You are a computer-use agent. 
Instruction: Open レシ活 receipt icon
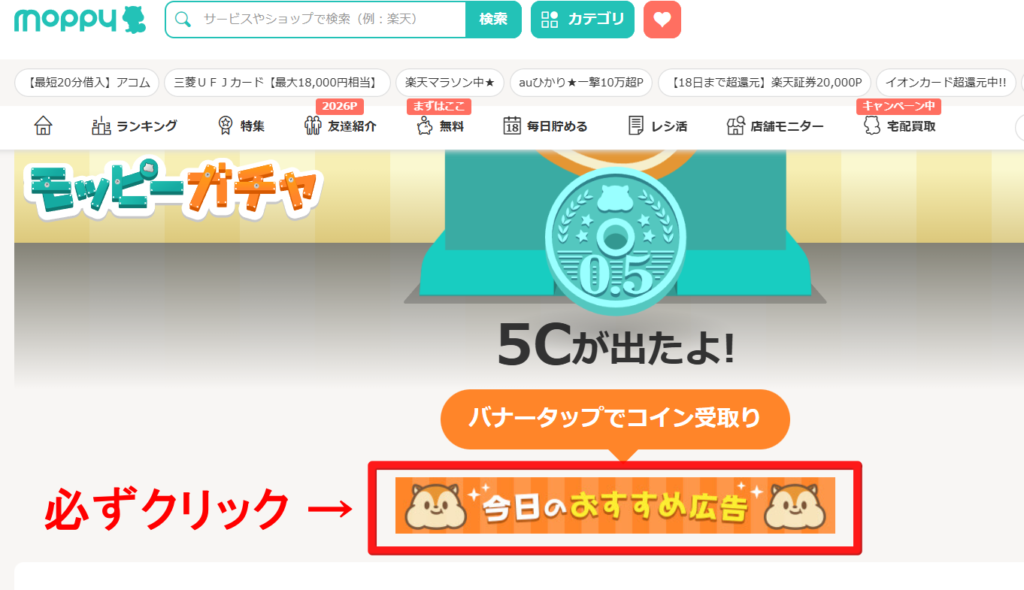635,125
